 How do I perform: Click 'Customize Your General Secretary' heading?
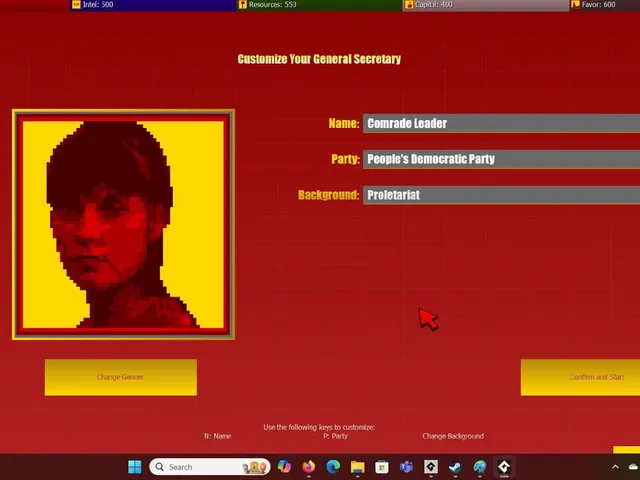point(319,59)
